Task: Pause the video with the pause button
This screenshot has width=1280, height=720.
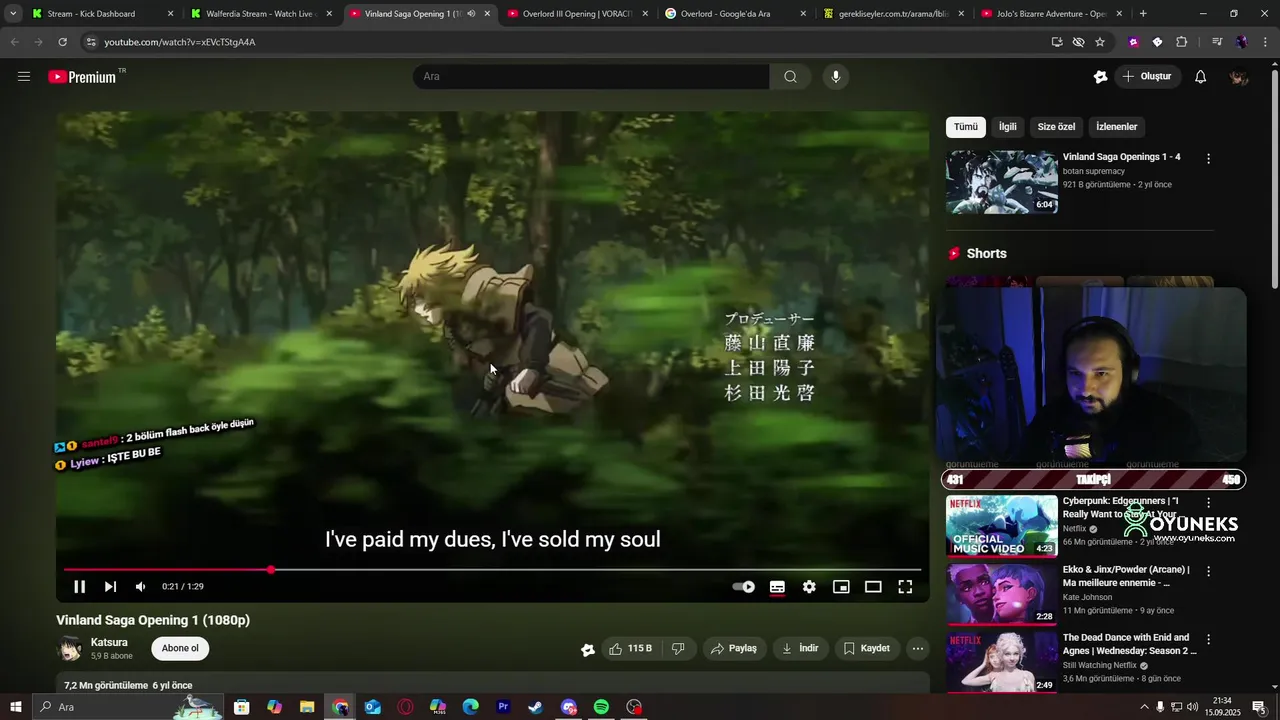Action: pyautogui.click(x=80, y=587)
